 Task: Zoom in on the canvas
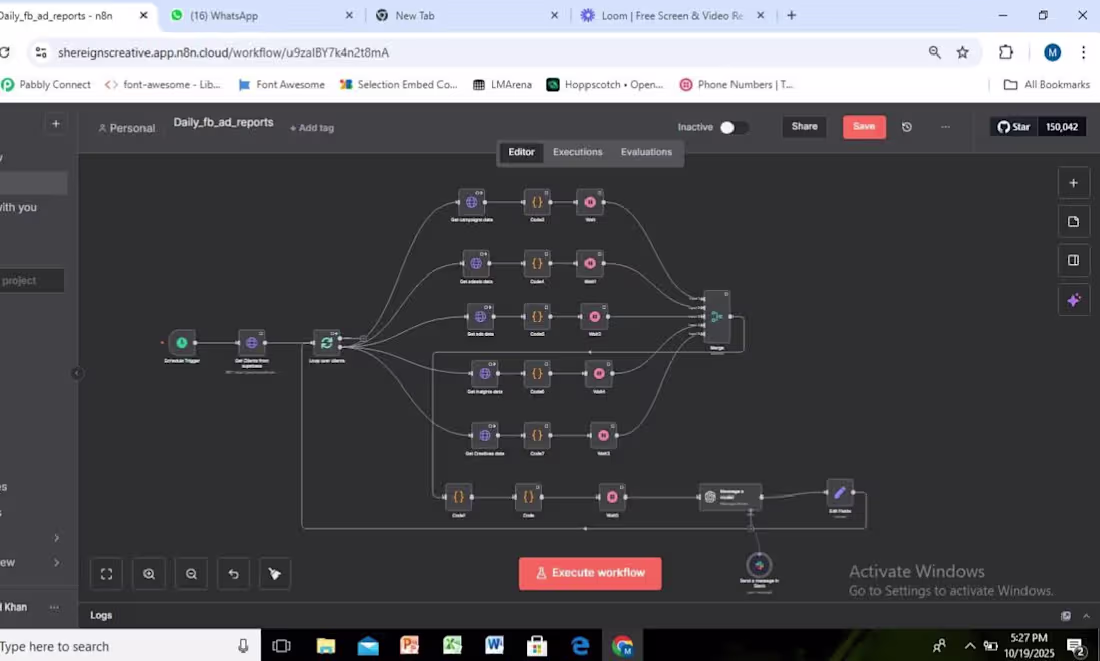pyautogui.click(x=149, y=574)
